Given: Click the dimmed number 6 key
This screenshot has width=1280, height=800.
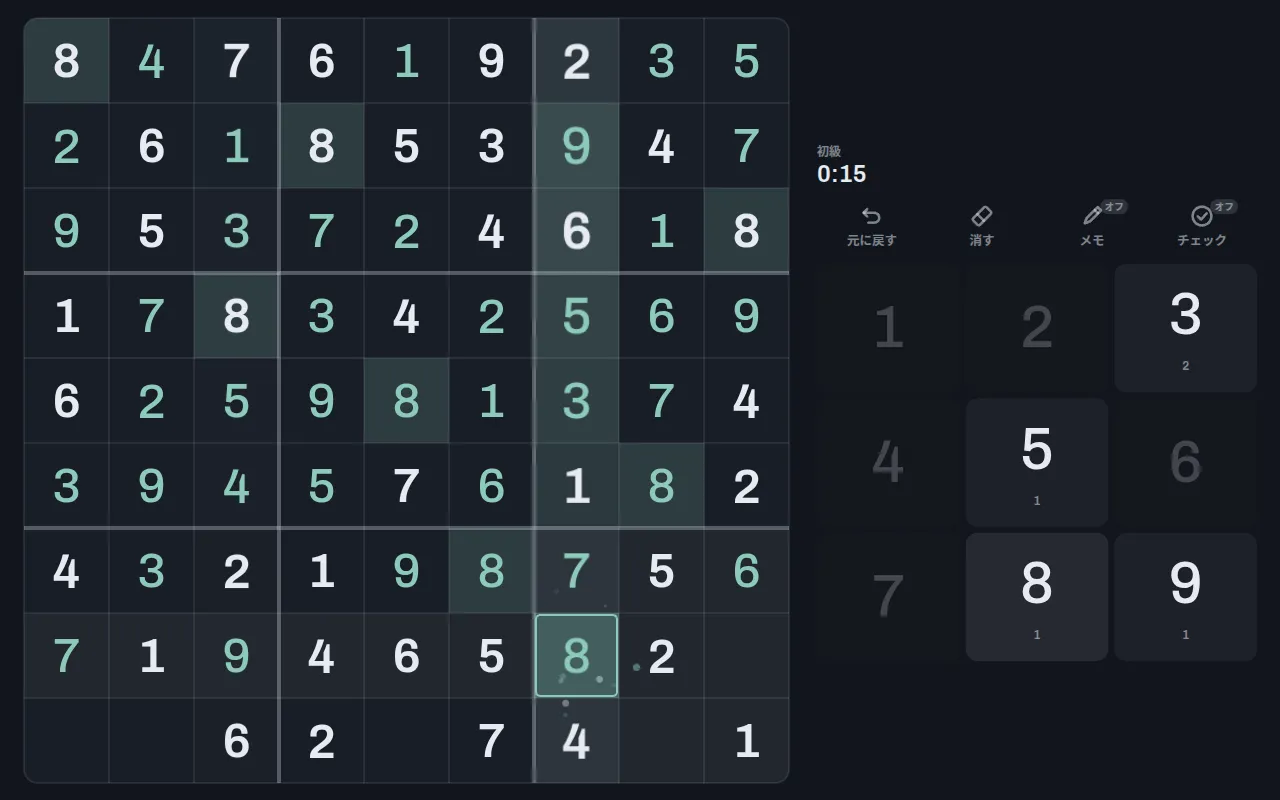Looking at the screenshot, I should (1185, 462).
